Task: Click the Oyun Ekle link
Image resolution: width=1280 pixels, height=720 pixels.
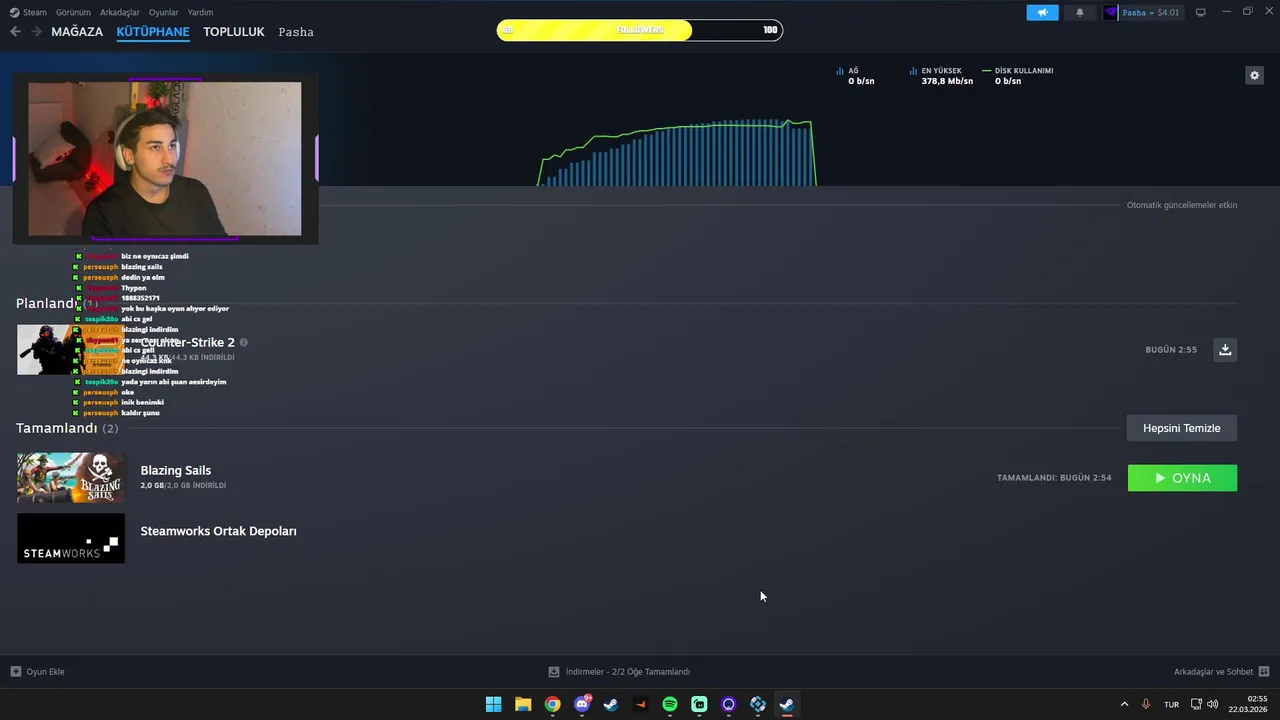Action: click(x=45, y=671)
